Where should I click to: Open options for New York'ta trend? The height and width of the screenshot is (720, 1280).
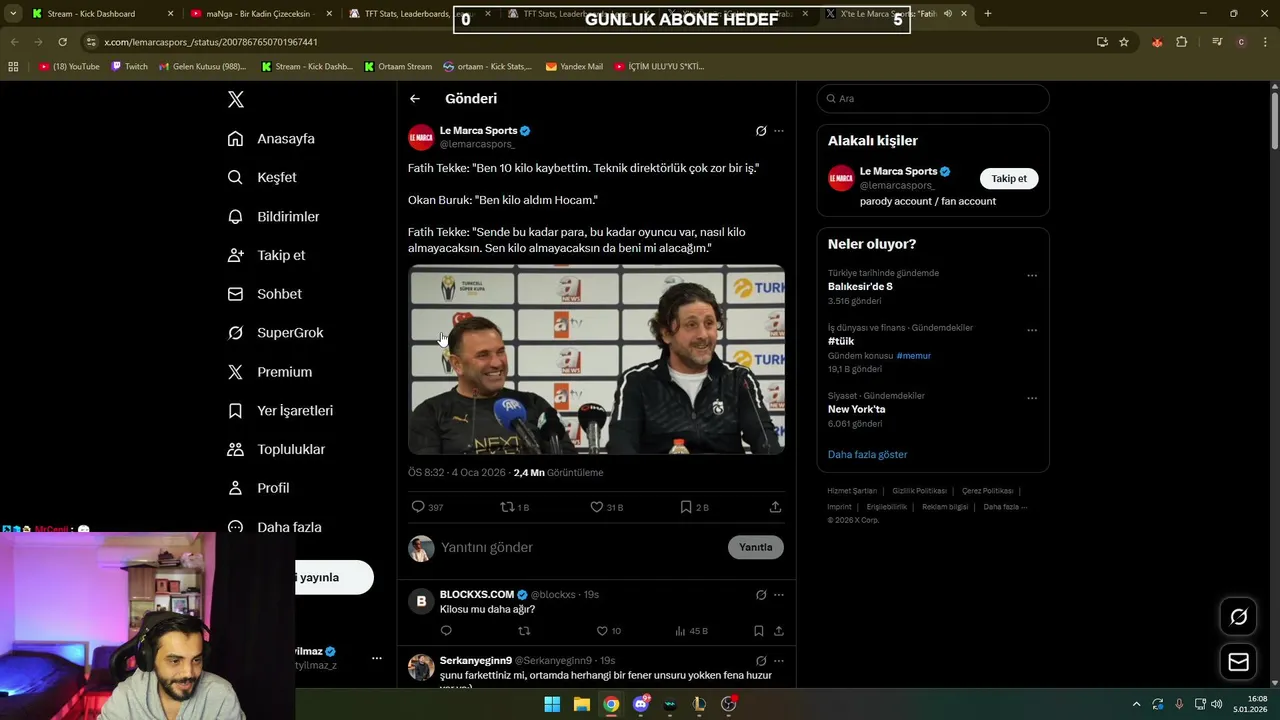click(x=1032, y=398)
